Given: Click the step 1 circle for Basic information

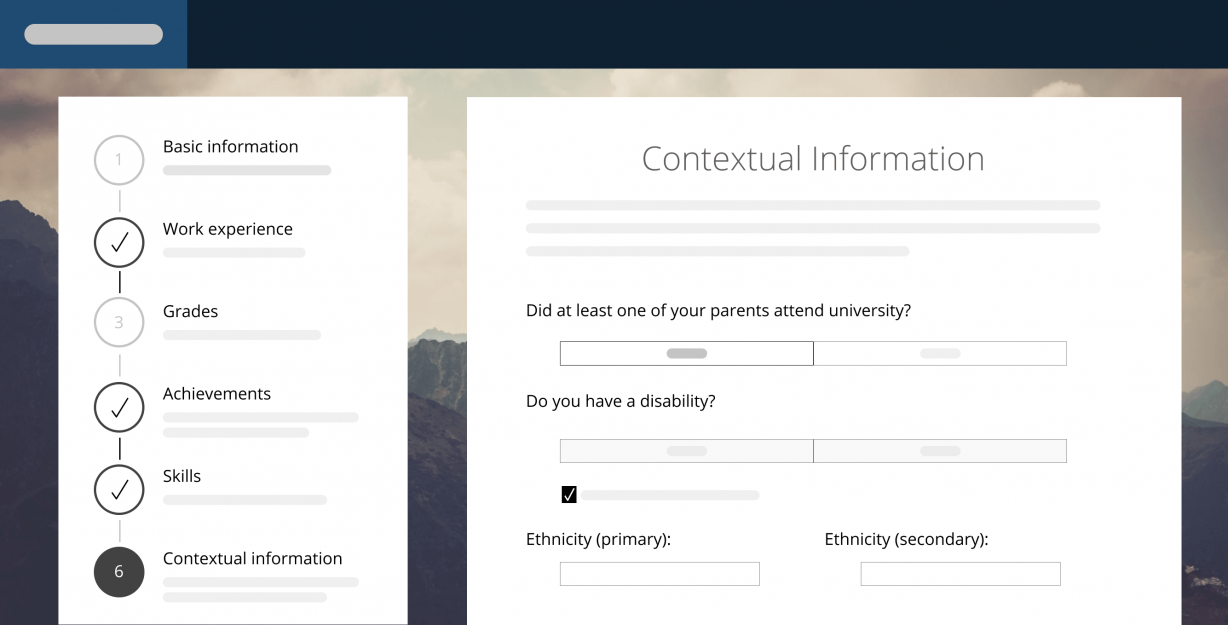Looking at the screenshot, I should 119,160.
